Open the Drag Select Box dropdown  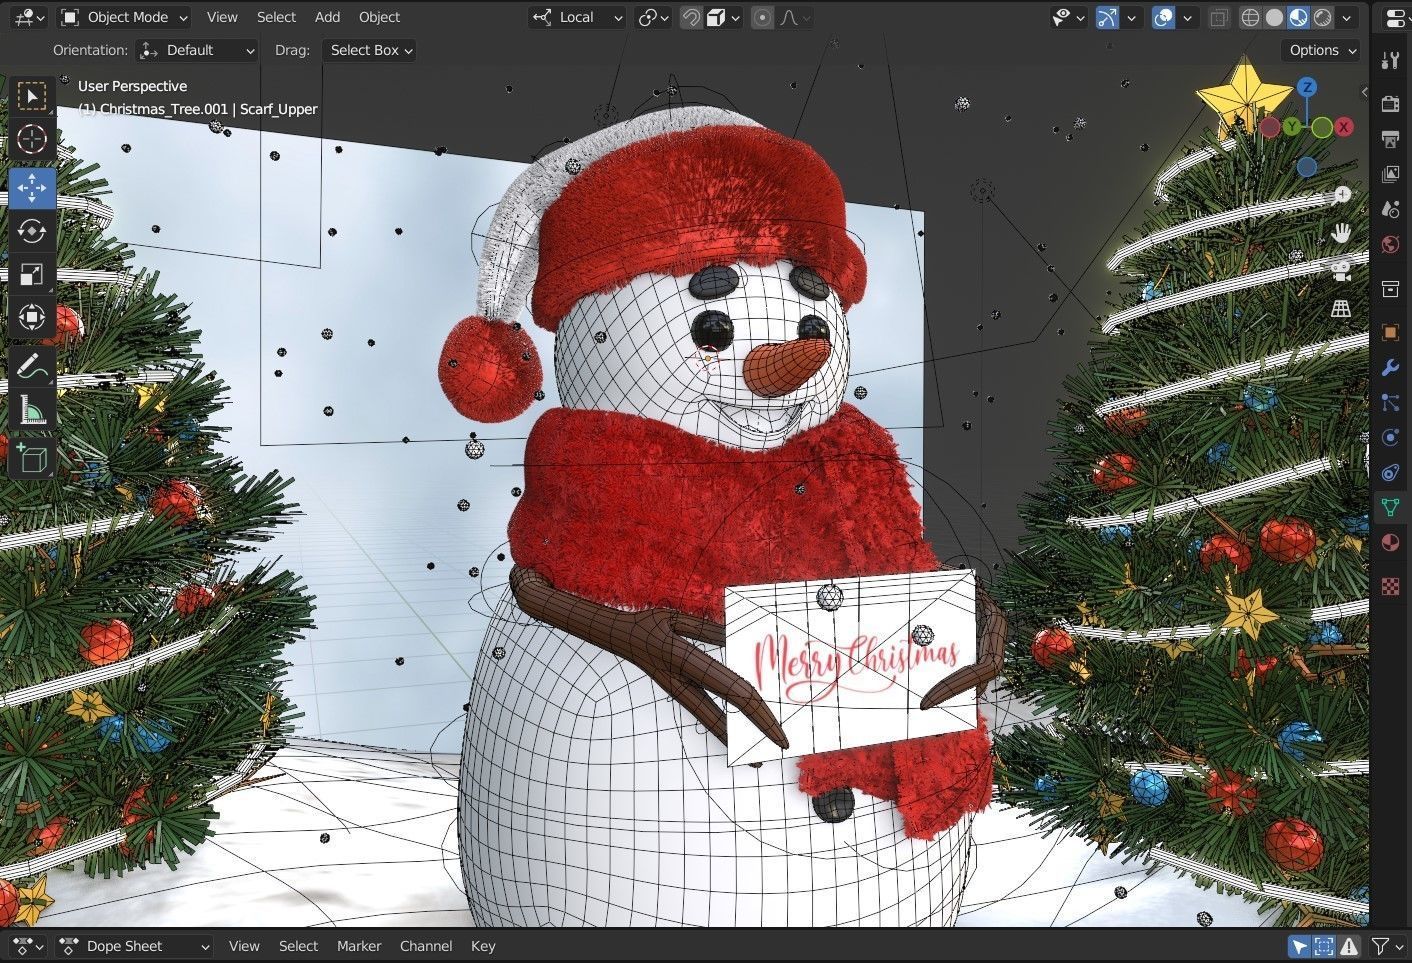coord(369,50)
